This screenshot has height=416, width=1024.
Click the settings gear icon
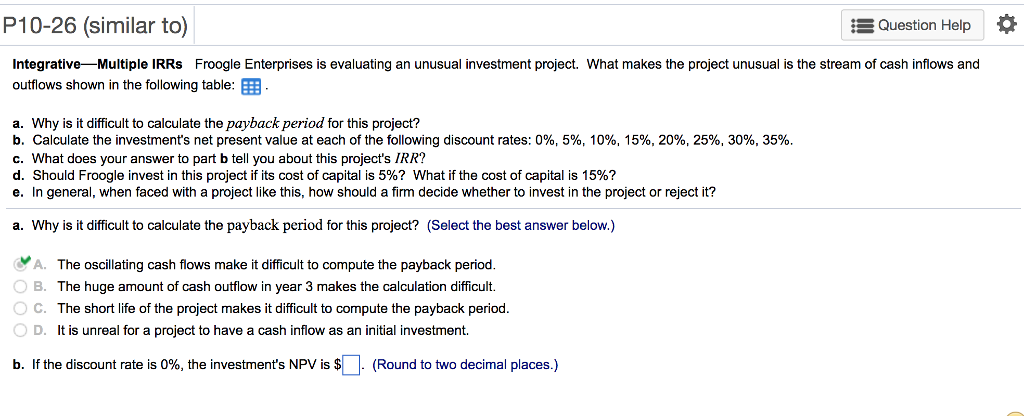[x=1002, y=25]
